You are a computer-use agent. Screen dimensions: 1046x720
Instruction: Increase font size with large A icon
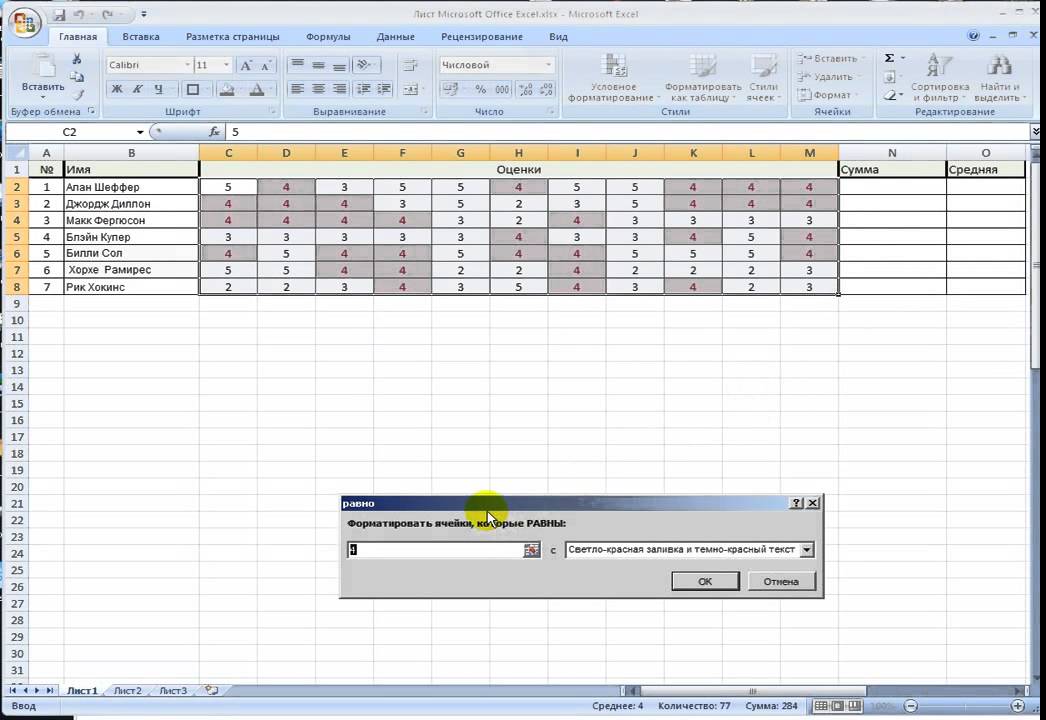pos(246,65)
